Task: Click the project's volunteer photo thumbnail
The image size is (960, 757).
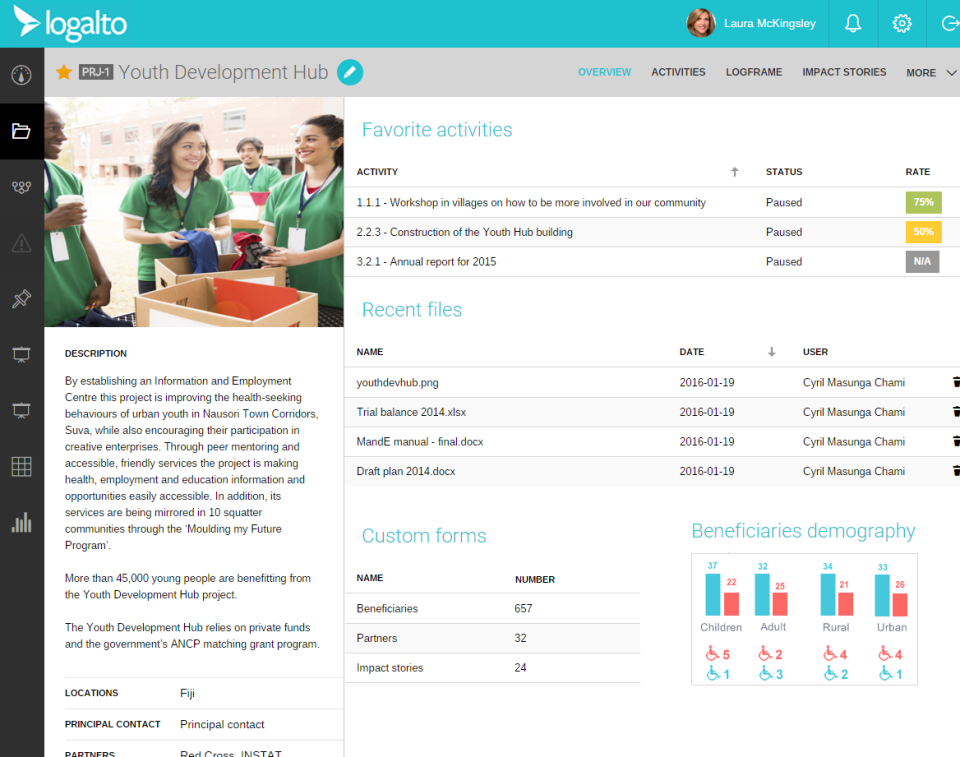Action: [x=195, y=211]
